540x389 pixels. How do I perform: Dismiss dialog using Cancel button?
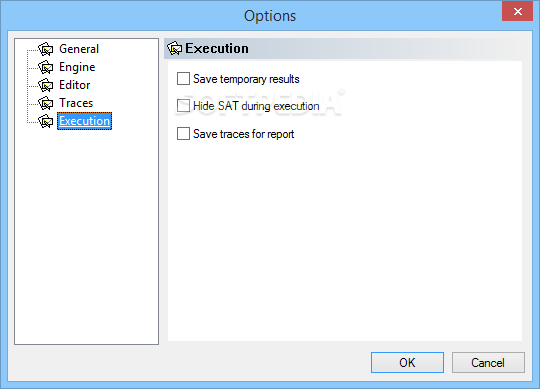point(488,362)
